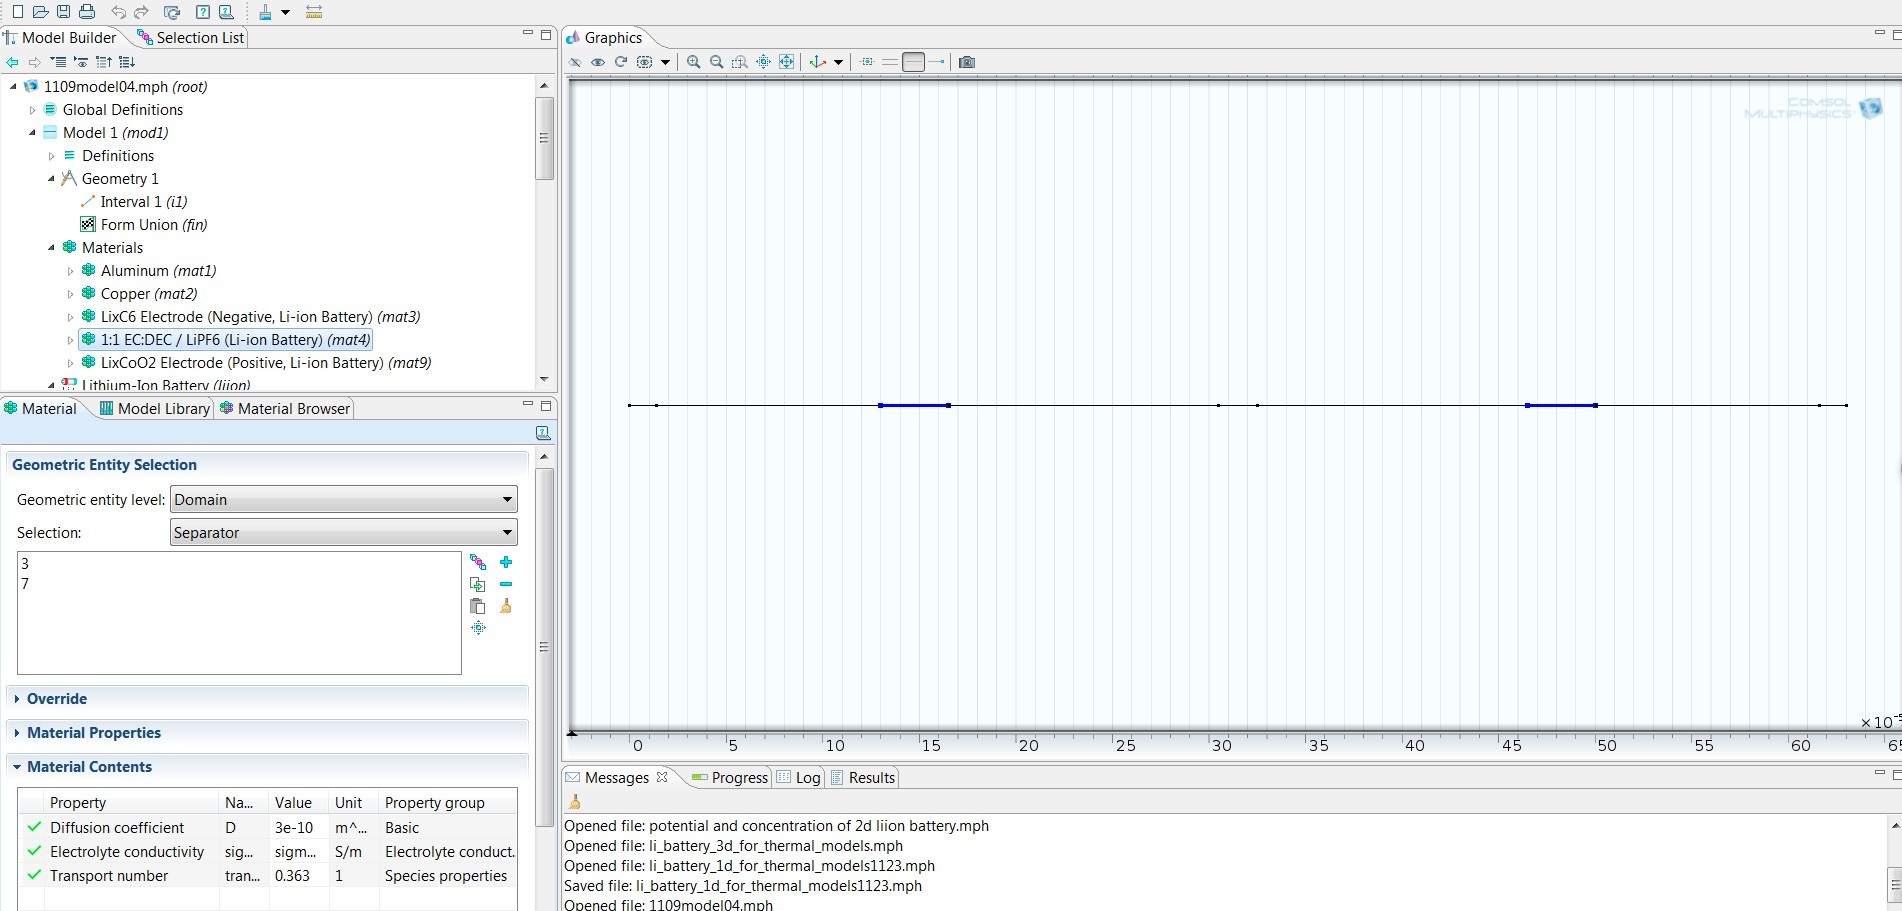
Task: Open the Geometric entity level dropdown
Action: 343,499
